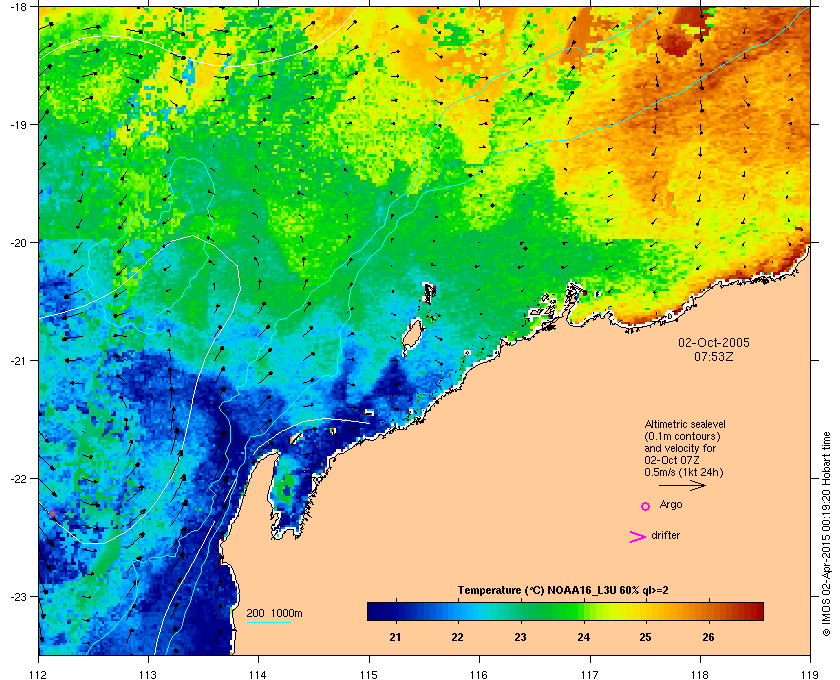This screenshot has width=840, height=680.
Task: Click longitude axis label 113
Action: (x=148, y=675)
